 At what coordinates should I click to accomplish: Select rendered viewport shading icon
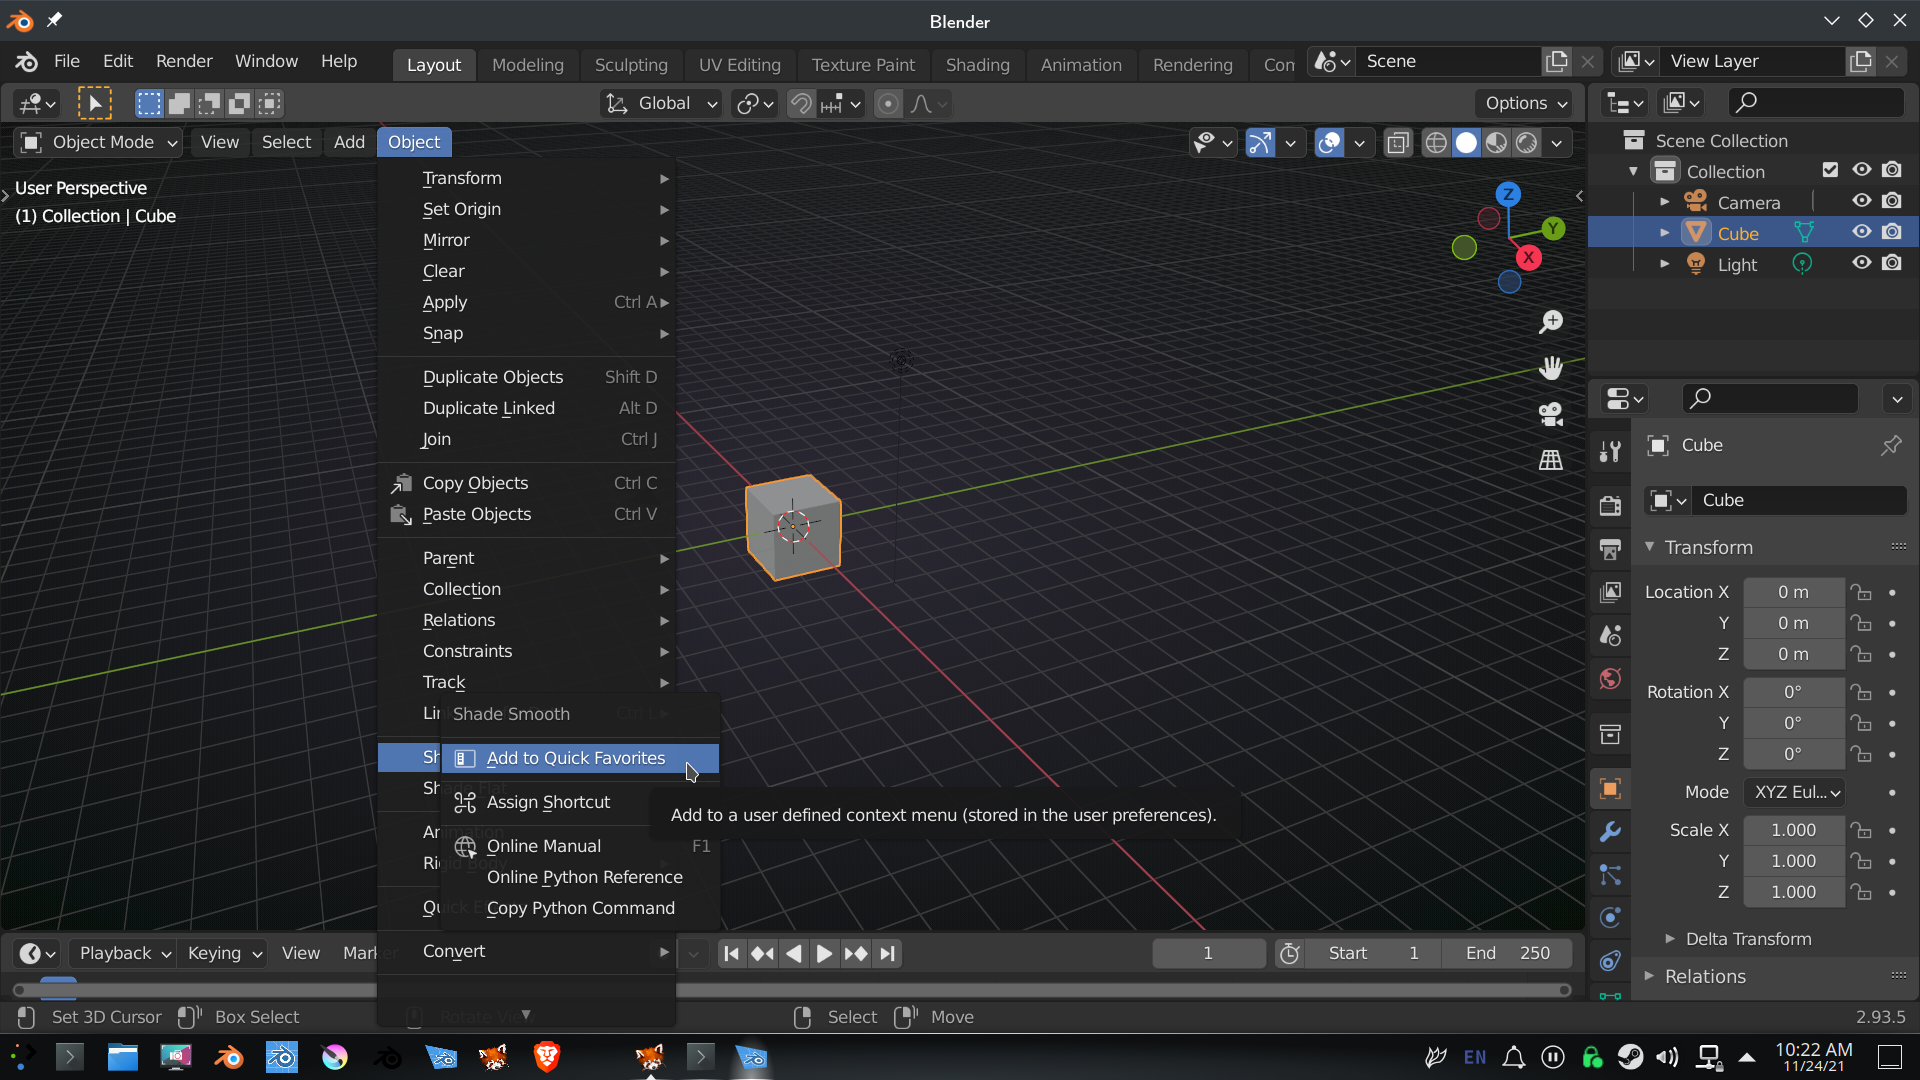[1526, 143]
